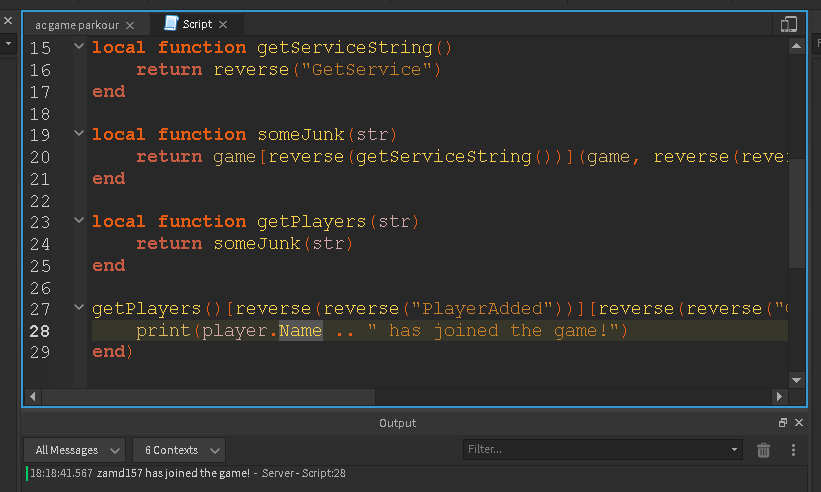Open the 6 Contexts dropdown
The width and height of the screenshot is (821, 492).
coord(179,450)
